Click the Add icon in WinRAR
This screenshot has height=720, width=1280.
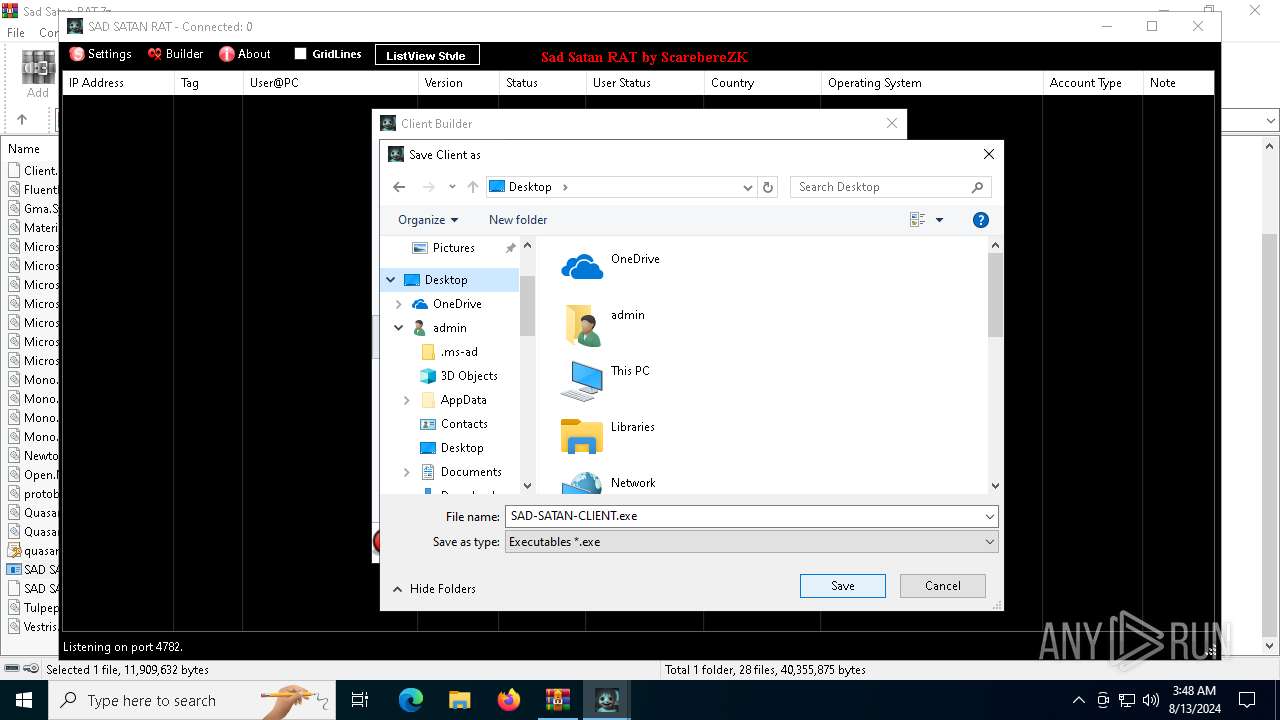[x=38, y=75]
